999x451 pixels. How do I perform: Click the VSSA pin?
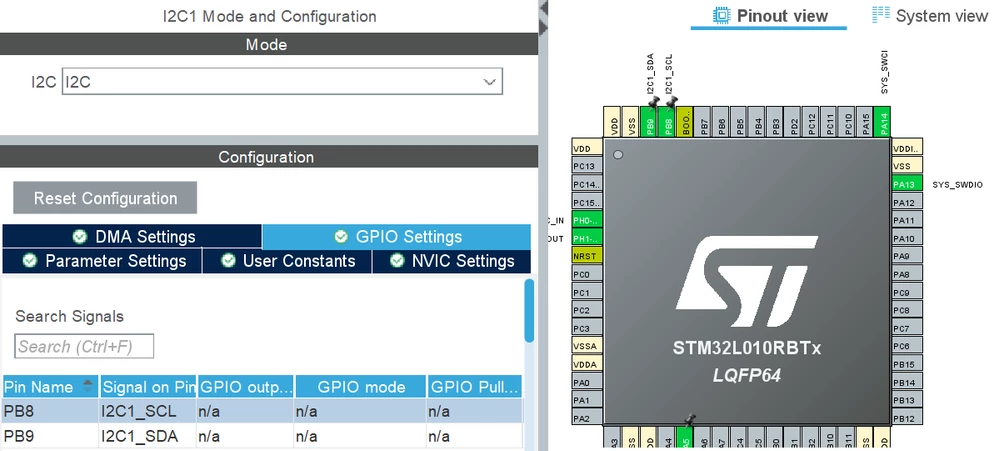[x=587, y=347]
